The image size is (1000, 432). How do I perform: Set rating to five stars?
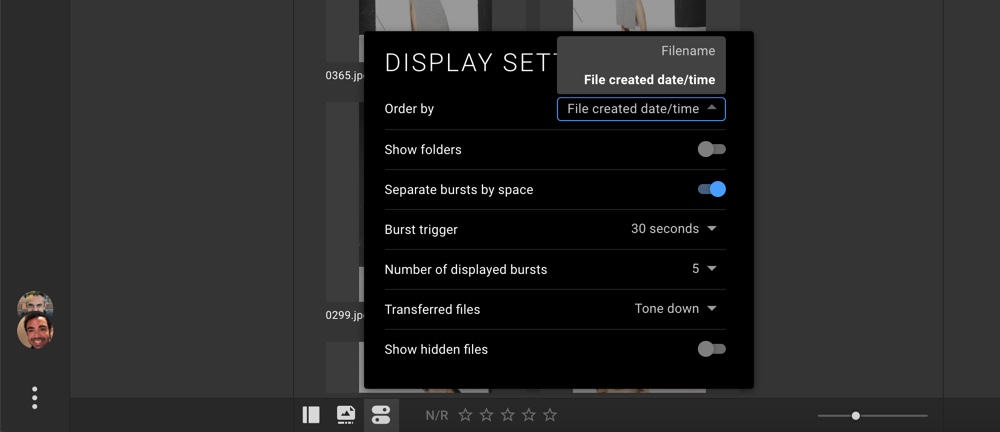(550, 415)
